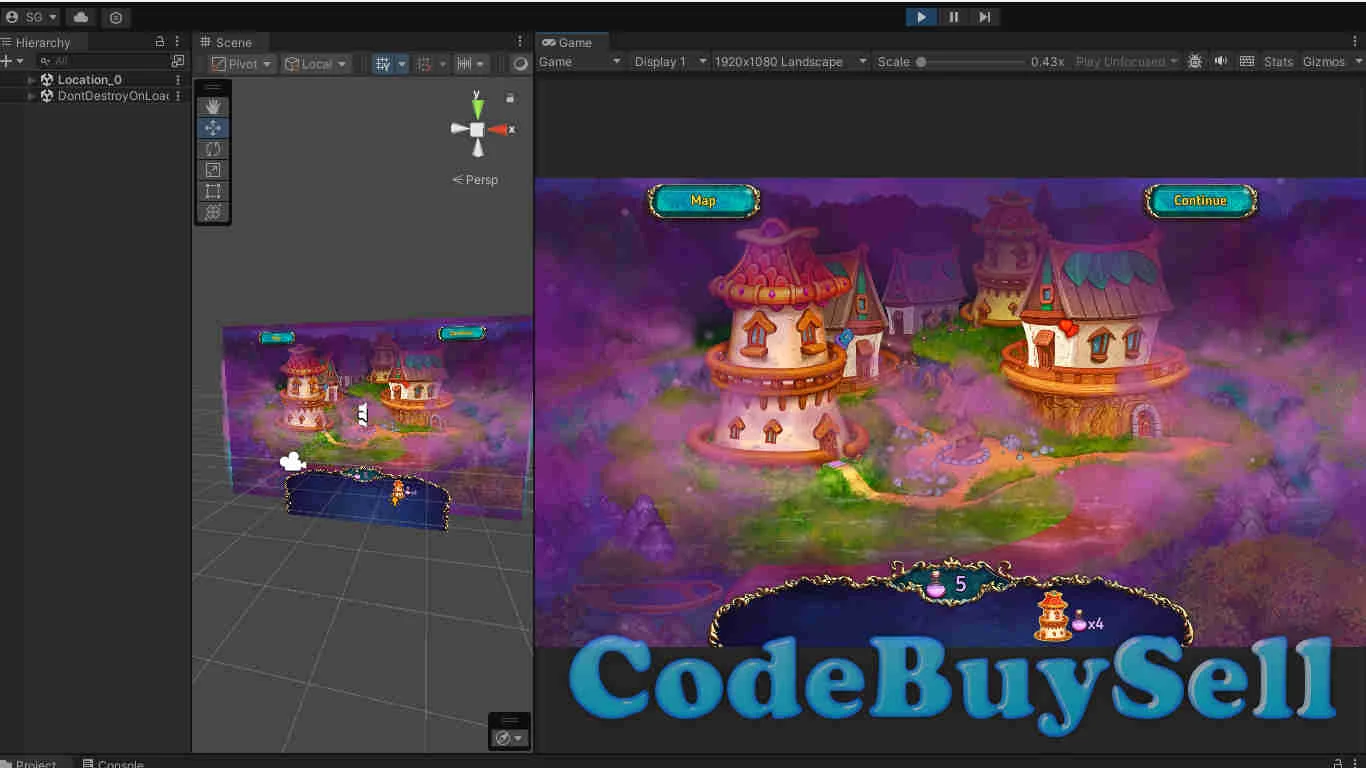Click the Scene orientation gizmo center cube
The height and width of the screenshot is (768, 1366).
click(x=477, y=129)
